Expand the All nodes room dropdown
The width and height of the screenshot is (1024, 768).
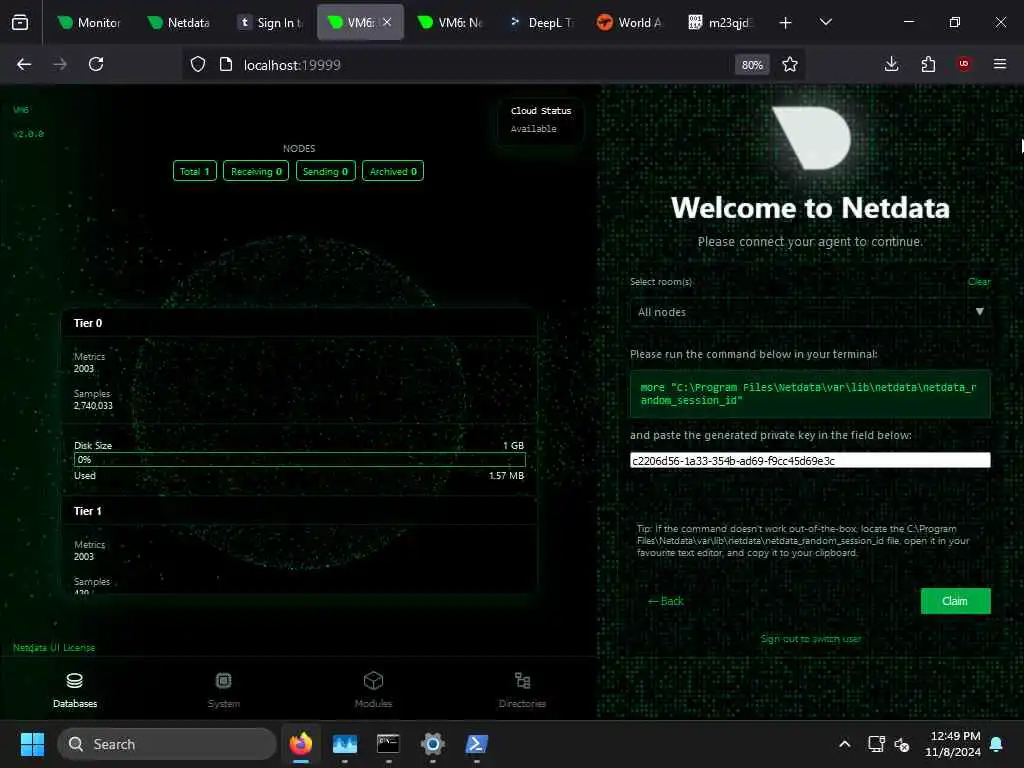810,312
